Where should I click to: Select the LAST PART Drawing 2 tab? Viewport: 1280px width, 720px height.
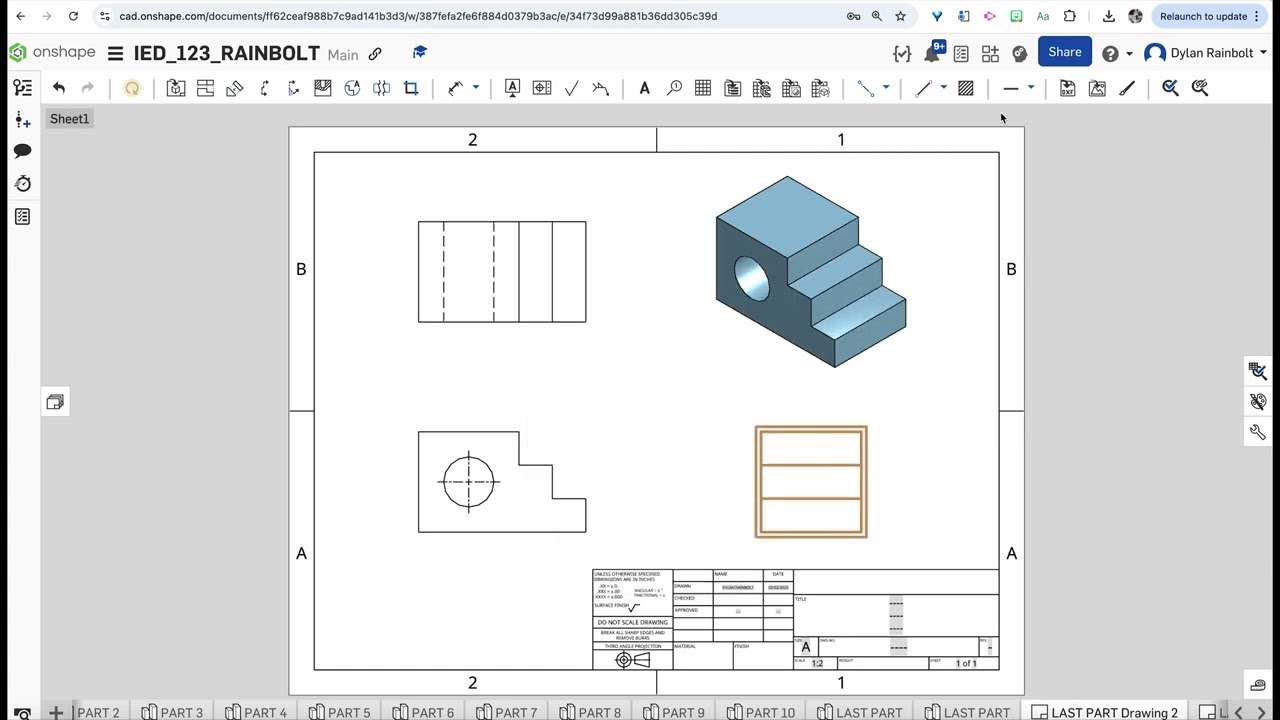pos(1105,712)
